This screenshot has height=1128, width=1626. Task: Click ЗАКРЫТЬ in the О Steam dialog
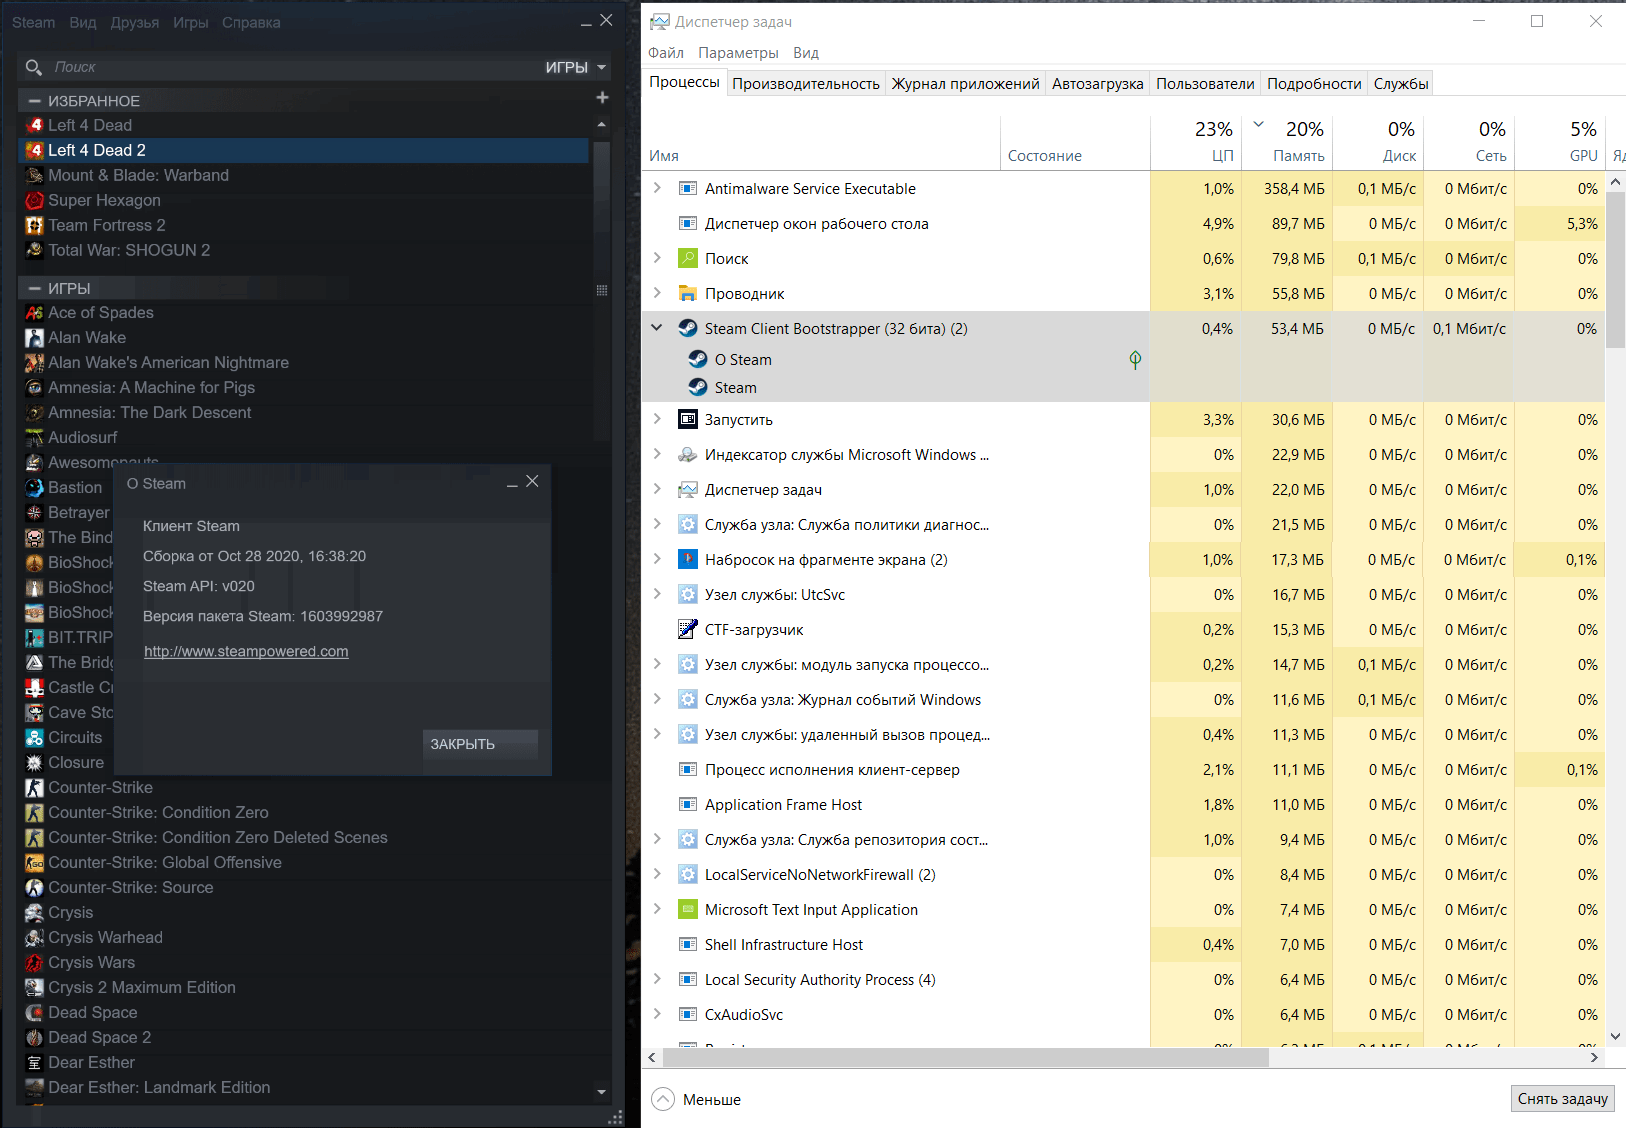pos(480,744)
